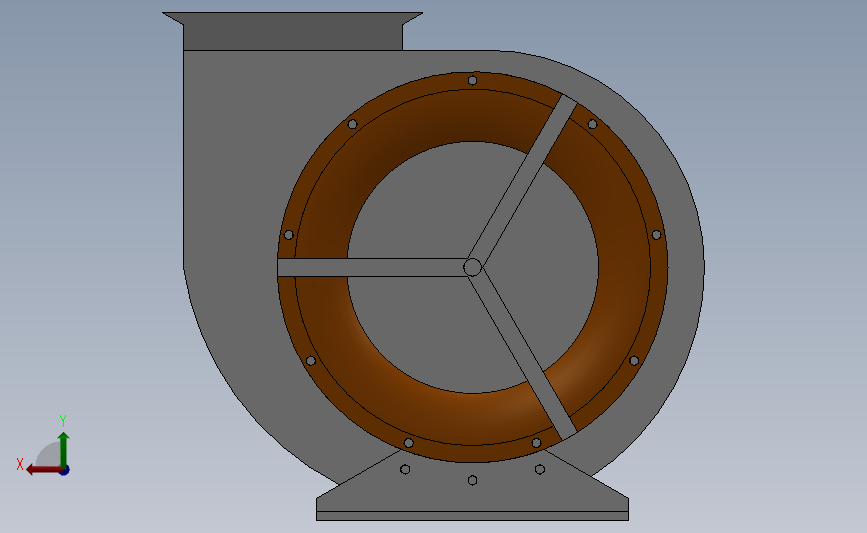The height and width of the screenshot is (533, 867).
Task: Select the central hub circle joining the three spokes
Action: point(472,268)
